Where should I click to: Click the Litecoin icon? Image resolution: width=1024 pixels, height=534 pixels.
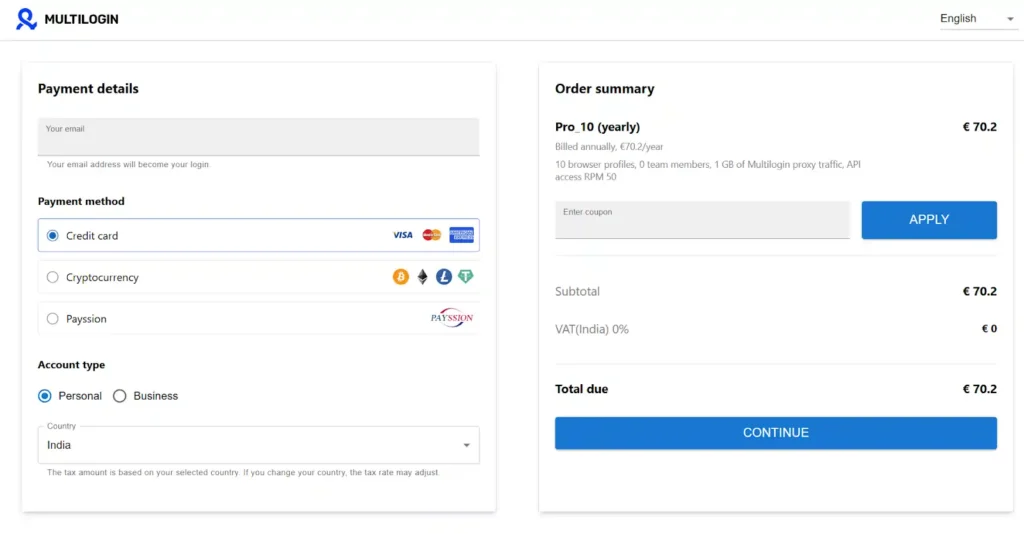(444, 277)
